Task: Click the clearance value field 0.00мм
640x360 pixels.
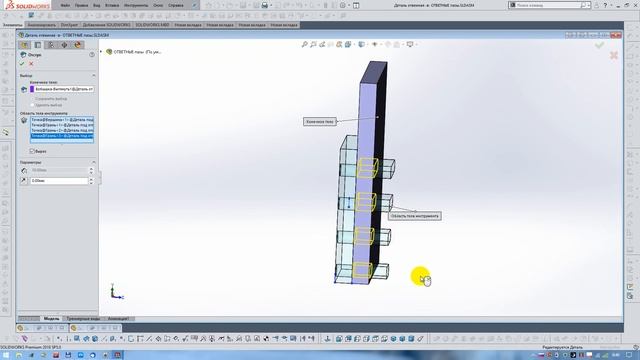Action: point(59,180)
